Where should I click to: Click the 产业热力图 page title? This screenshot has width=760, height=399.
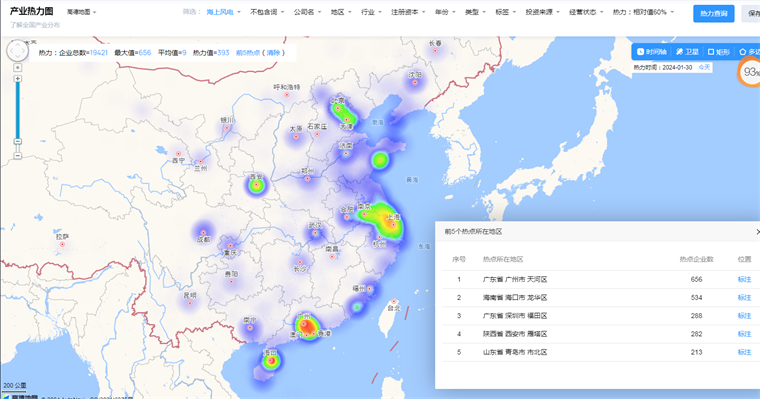click(x=32, y=11)
